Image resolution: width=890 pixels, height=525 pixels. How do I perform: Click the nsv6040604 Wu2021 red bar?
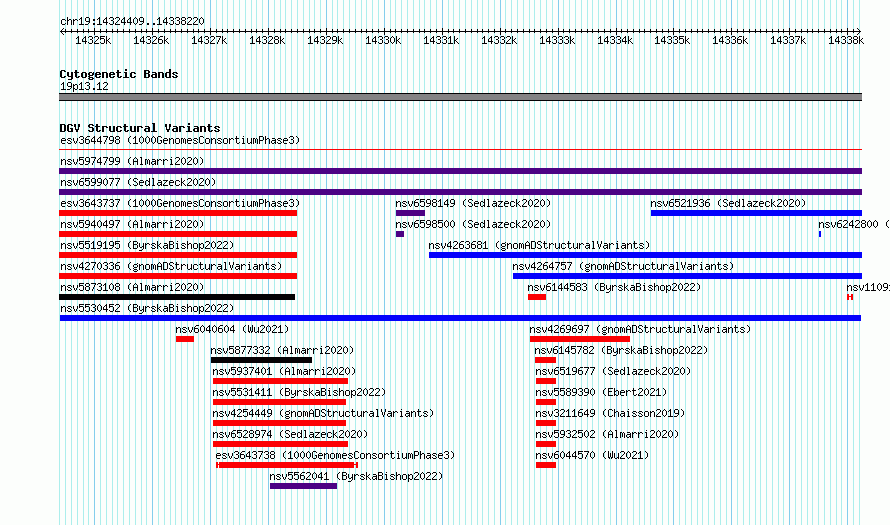click(185, 339)
